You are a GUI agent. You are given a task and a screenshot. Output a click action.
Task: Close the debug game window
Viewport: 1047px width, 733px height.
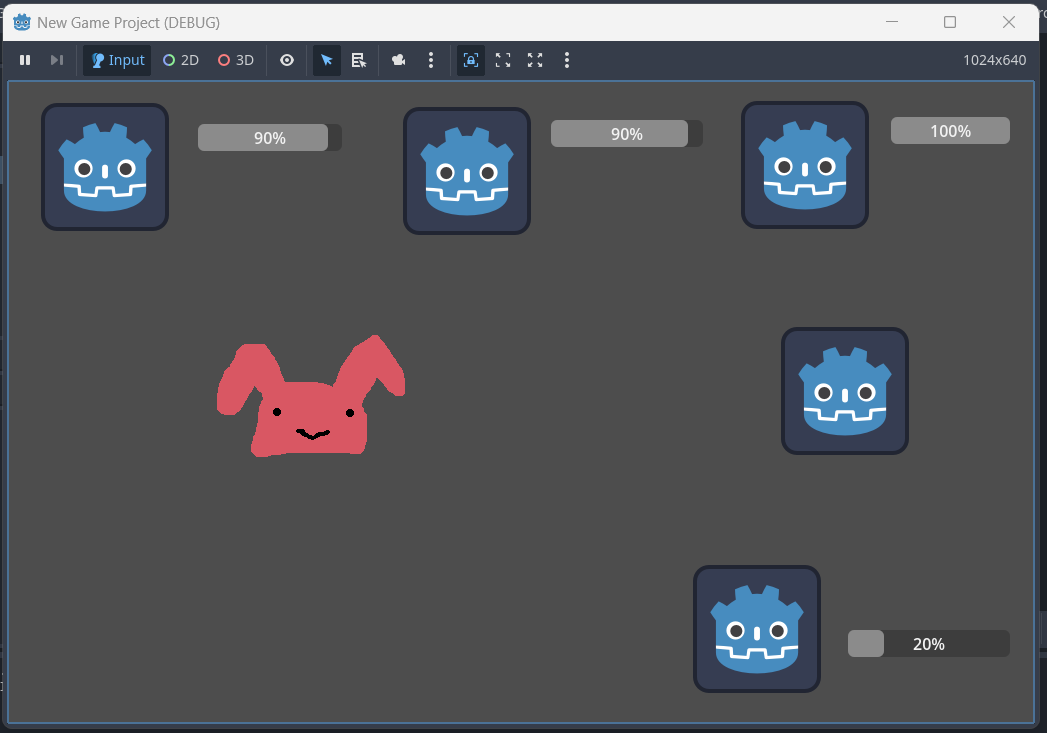(1009, 22)
